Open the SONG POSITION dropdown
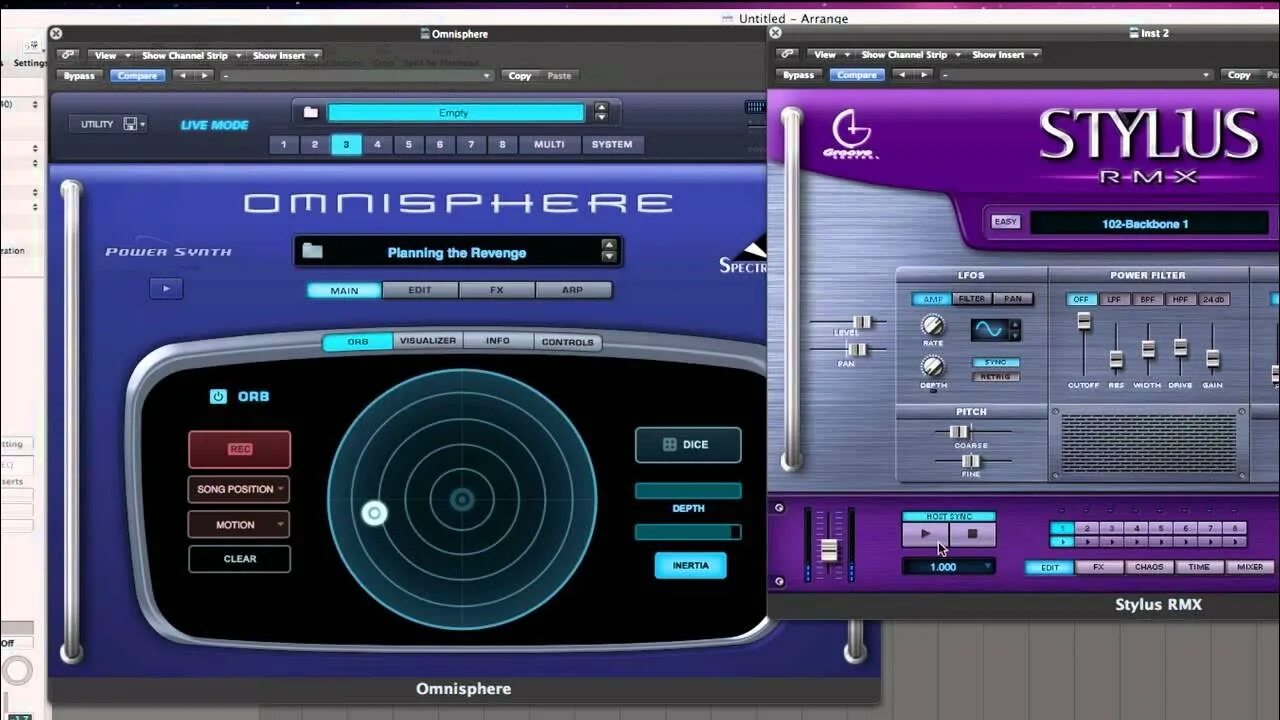The image size is (1280, 720). (239, 489)
